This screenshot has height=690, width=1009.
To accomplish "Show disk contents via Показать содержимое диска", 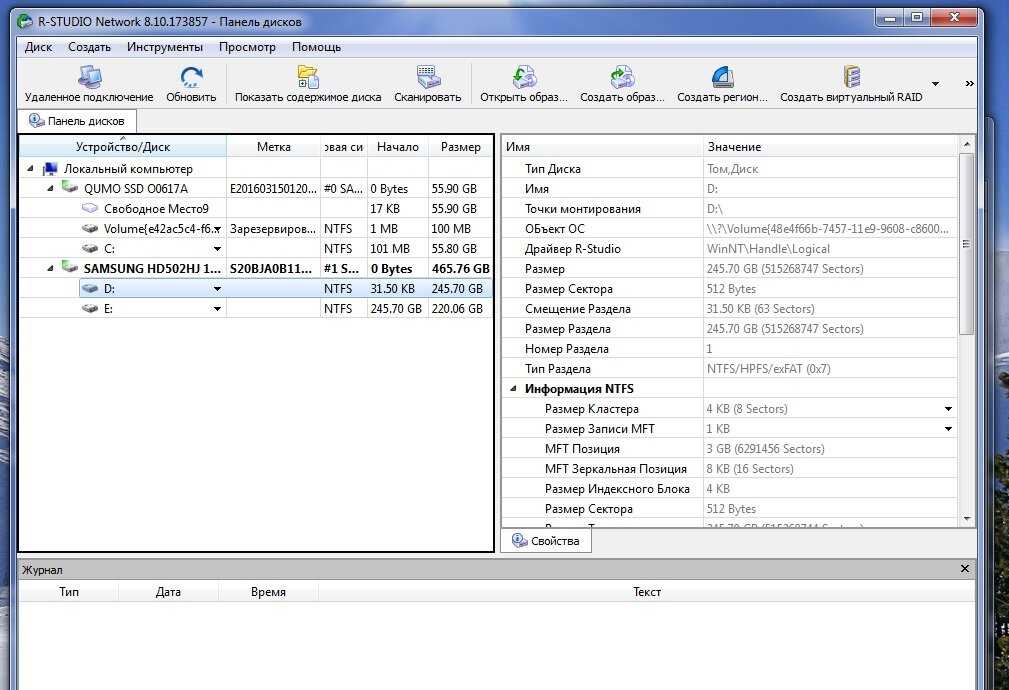I will [308, 77].
